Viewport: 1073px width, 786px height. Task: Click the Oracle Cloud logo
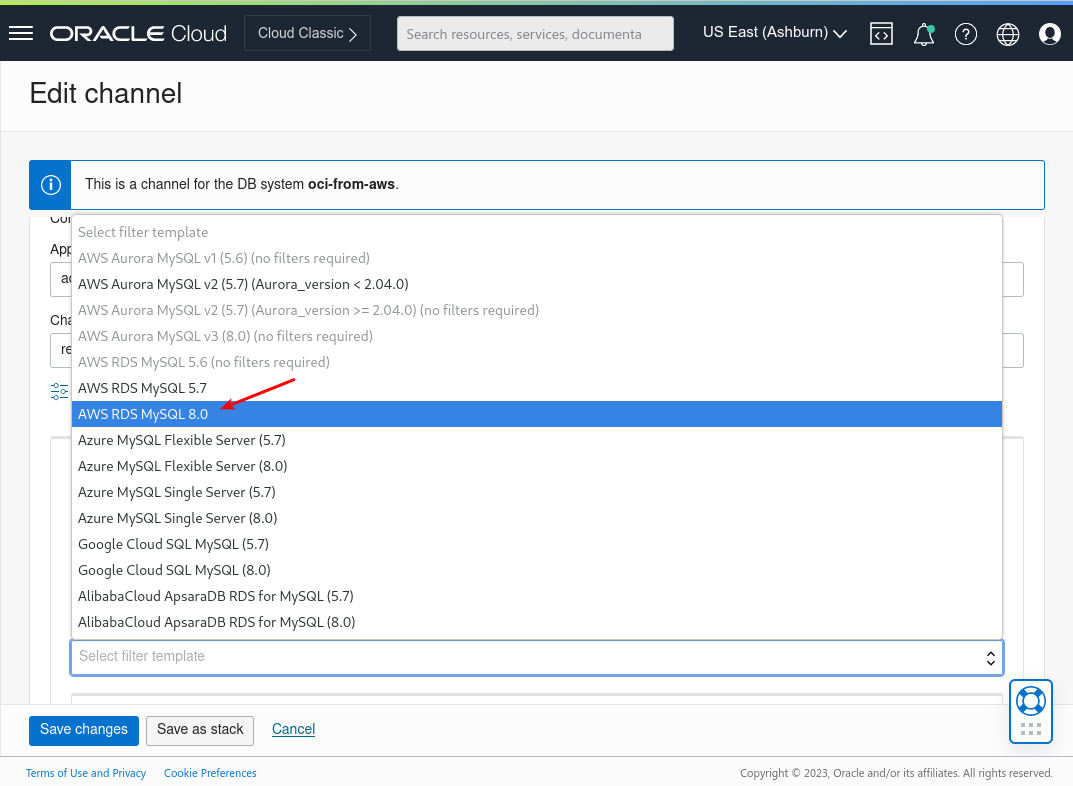click(138, 34)
